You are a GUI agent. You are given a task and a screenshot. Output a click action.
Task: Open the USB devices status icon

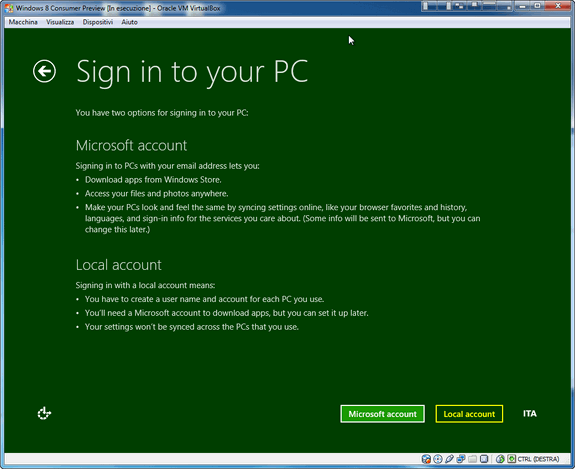tap(449, 459)
